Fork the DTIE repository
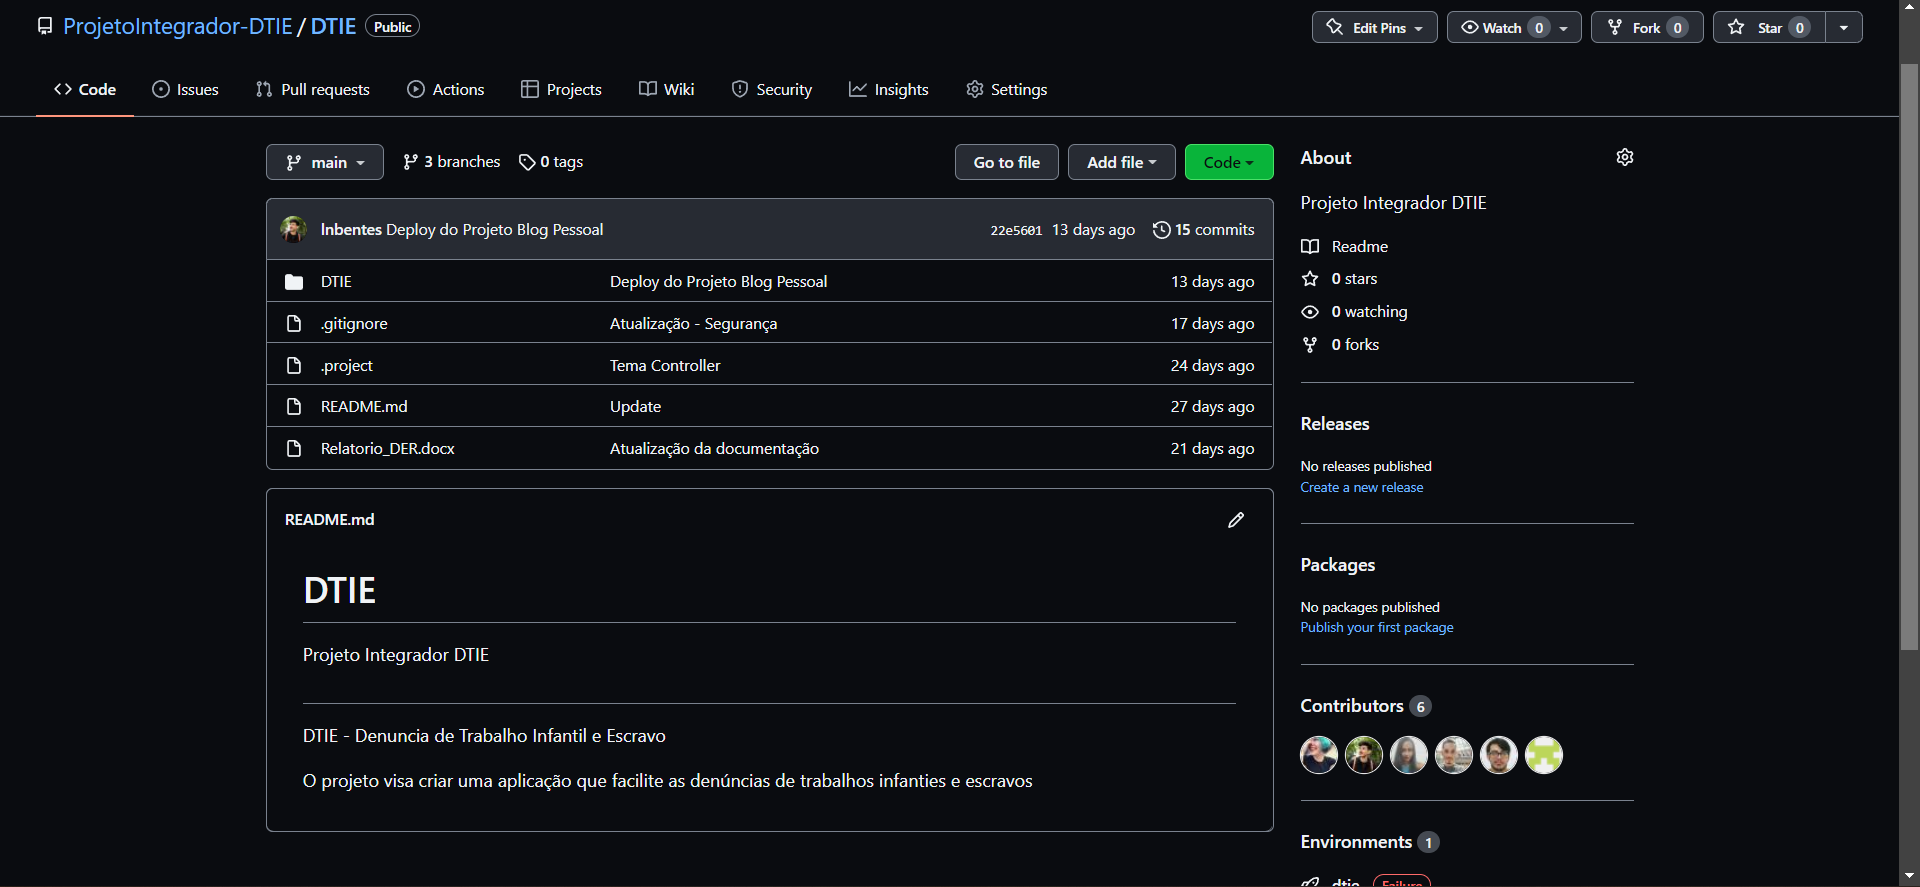The height and width of the screenshot is (887, 1920). (1647, 27)
